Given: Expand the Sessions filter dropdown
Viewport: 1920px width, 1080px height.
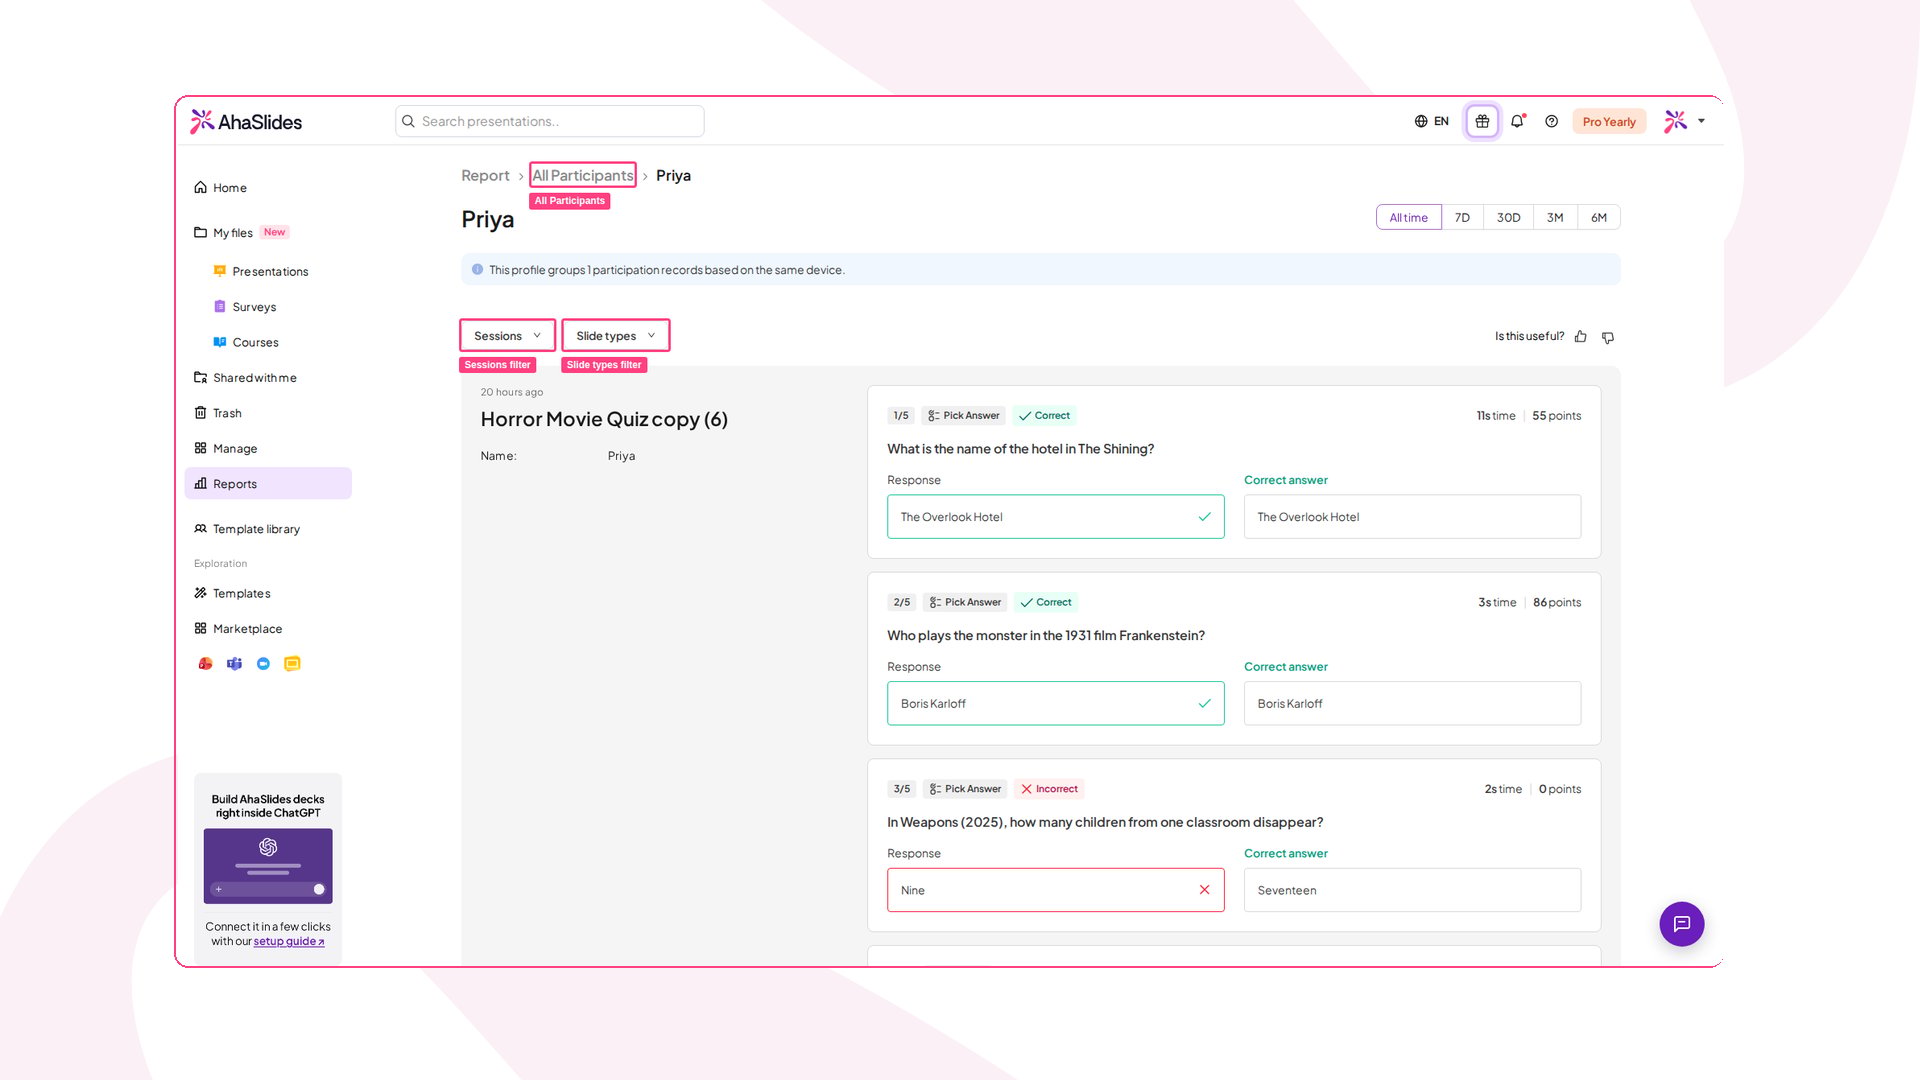Looking at the screenshot, I should click(x=507, y=336).
